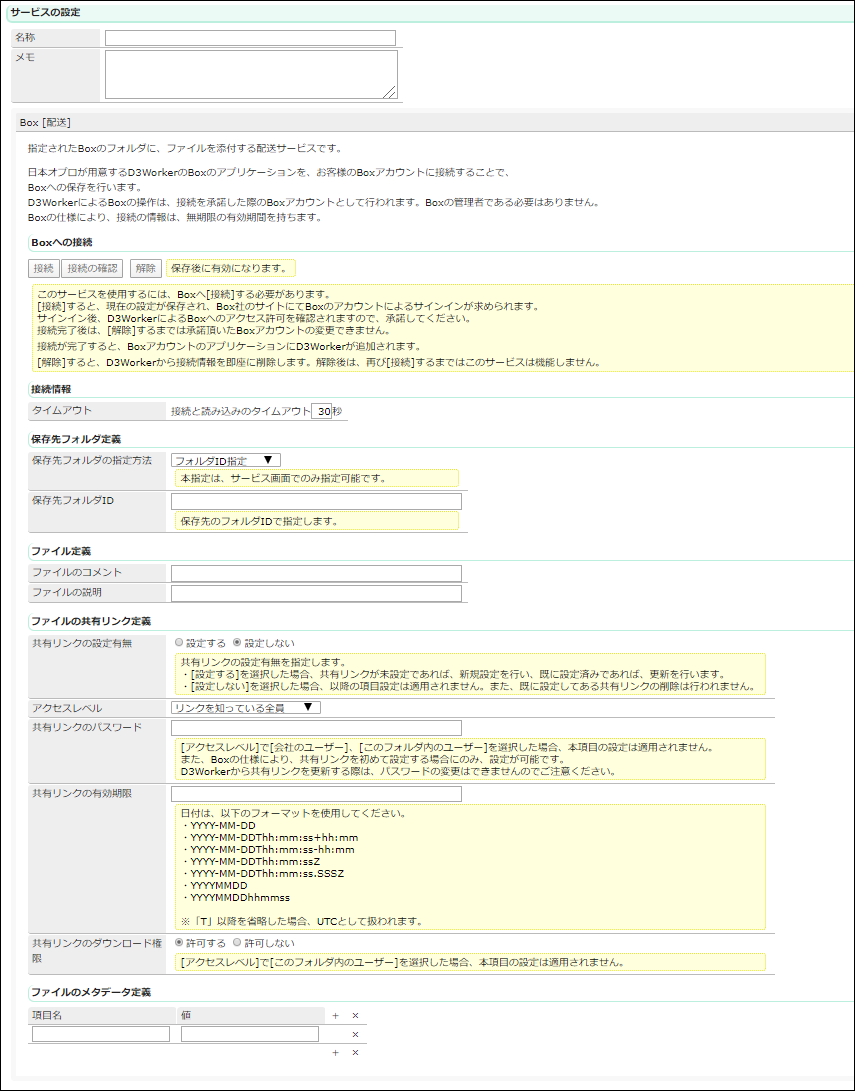This screenshot has height=1091, width=855.
Task: Select 許可しない for download permission
Action: [237, 942]
